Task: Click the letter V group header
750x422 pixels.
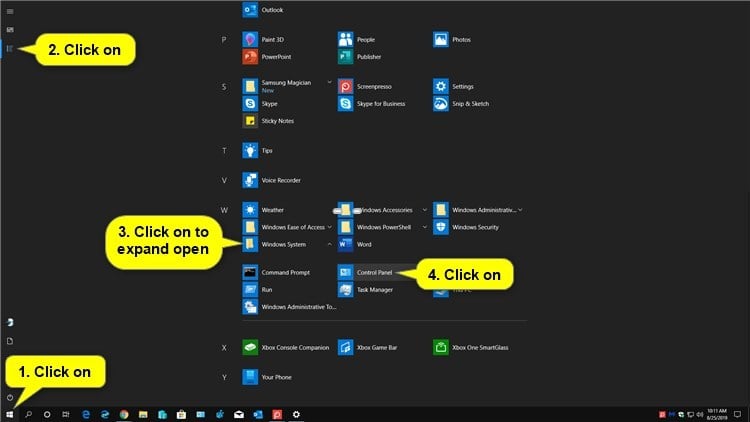Action: coord(224,180)
